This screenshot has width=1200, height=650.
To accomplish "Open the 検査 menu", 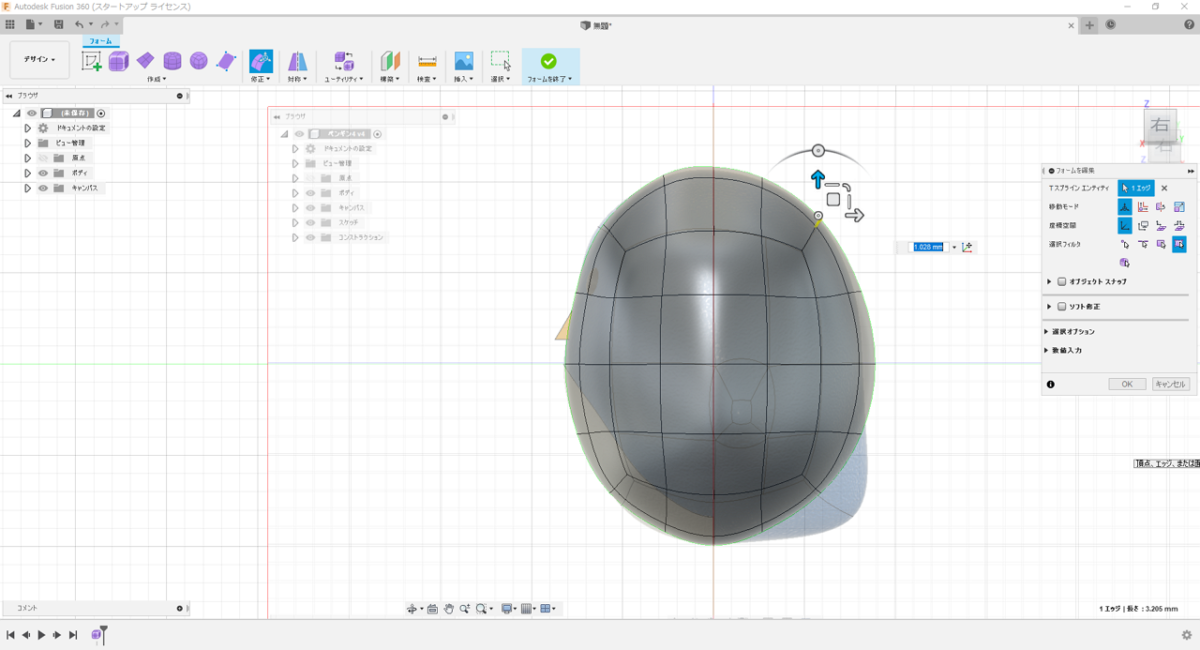I will (427, 78).
